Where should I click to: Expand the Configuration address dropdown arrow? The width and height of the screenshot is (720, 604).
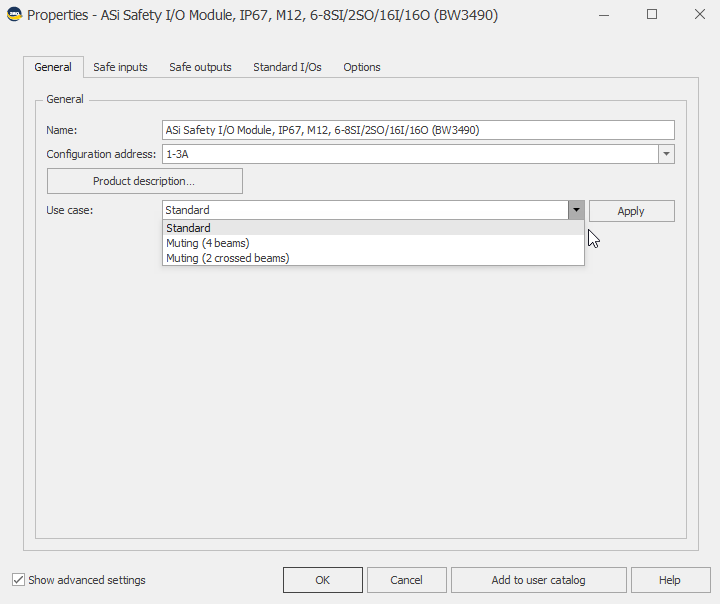point(666,154)
